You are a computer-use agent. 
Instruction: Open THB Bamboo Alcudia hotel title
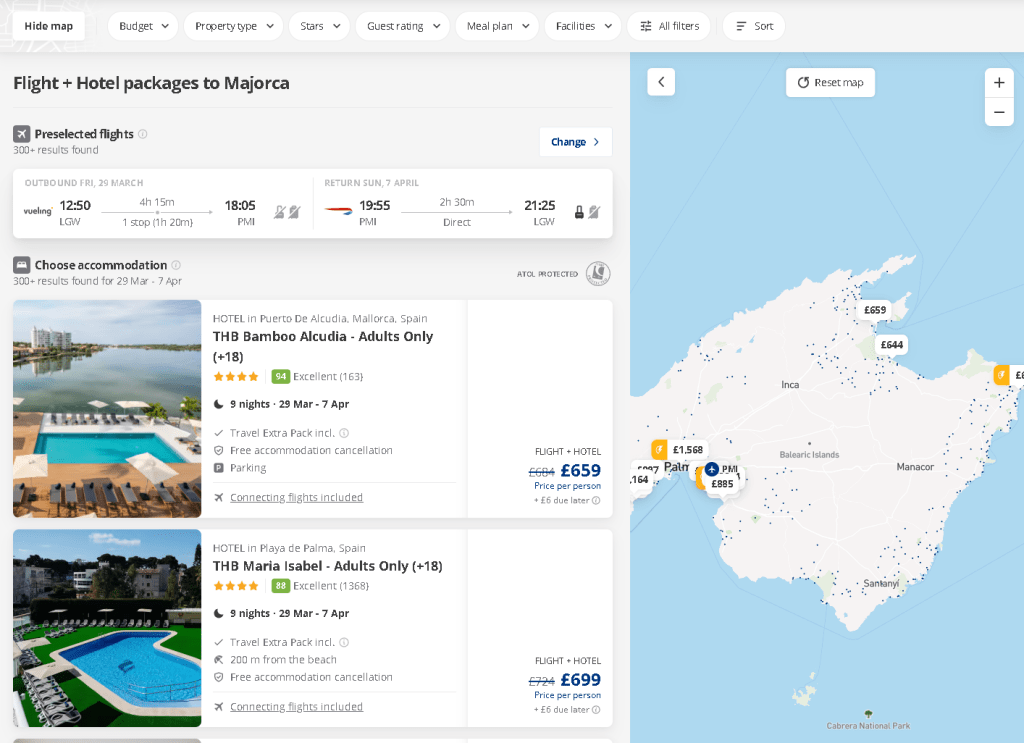[323, 346]
